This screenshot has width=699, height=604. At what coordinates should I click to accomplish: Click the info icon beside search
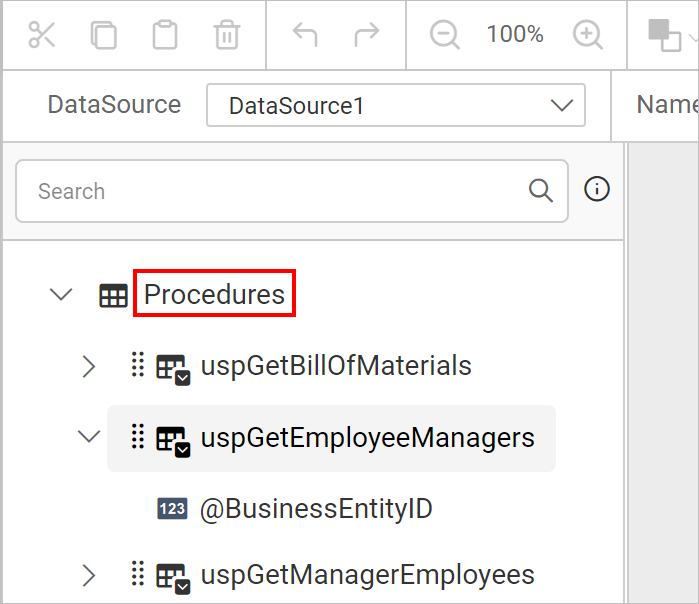[x=596, y=189]
